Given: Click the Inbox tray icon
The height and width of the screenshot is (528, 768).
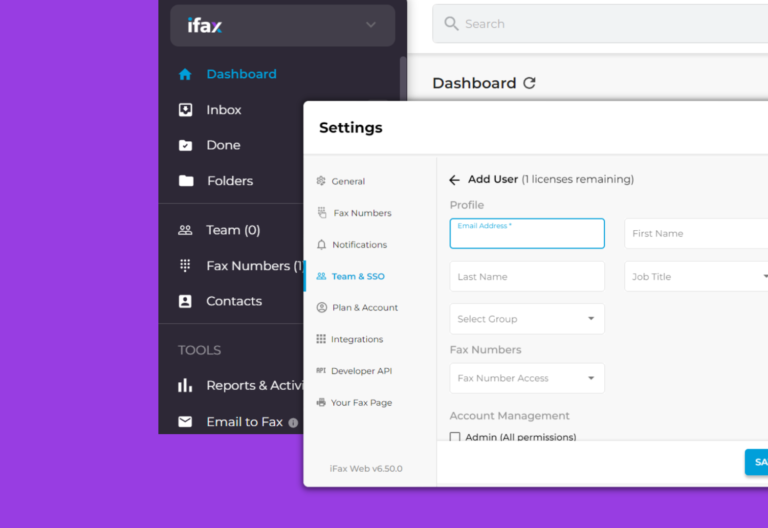Looking at the screenshot, I should click(x=185, y=110).
